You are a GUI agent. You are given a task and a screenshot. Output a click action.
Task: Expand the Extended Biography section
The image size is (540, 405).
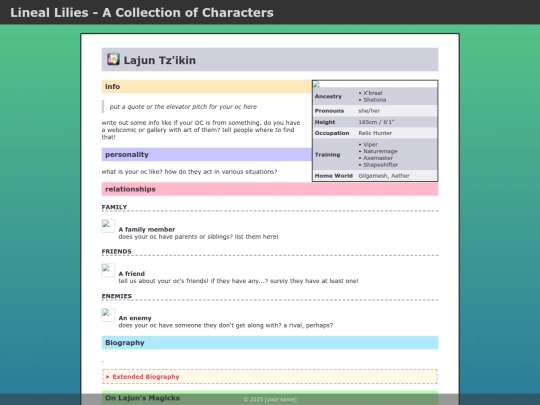pos(270,377)
